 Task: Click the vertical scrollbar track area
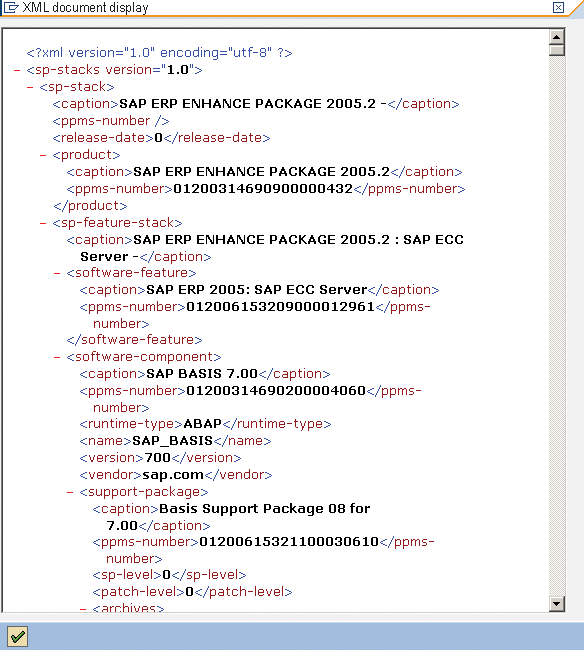point(557,327)
